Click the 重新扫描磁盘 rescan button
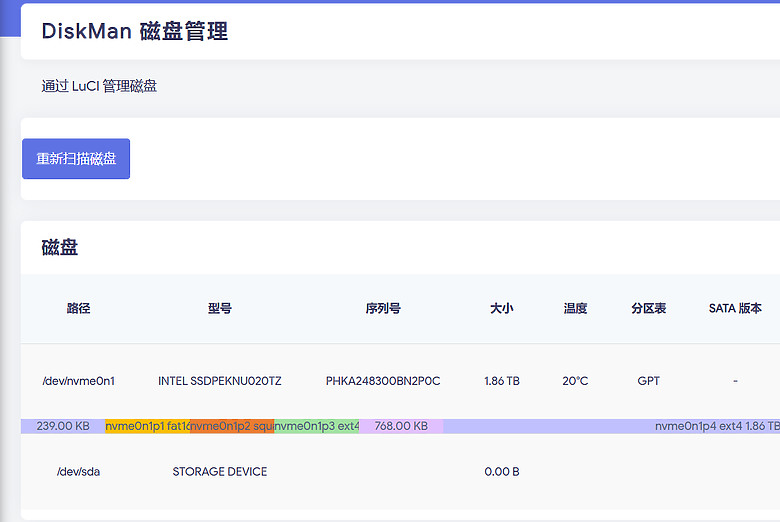This screenshot has height=522, width=780. click(76, 159)
